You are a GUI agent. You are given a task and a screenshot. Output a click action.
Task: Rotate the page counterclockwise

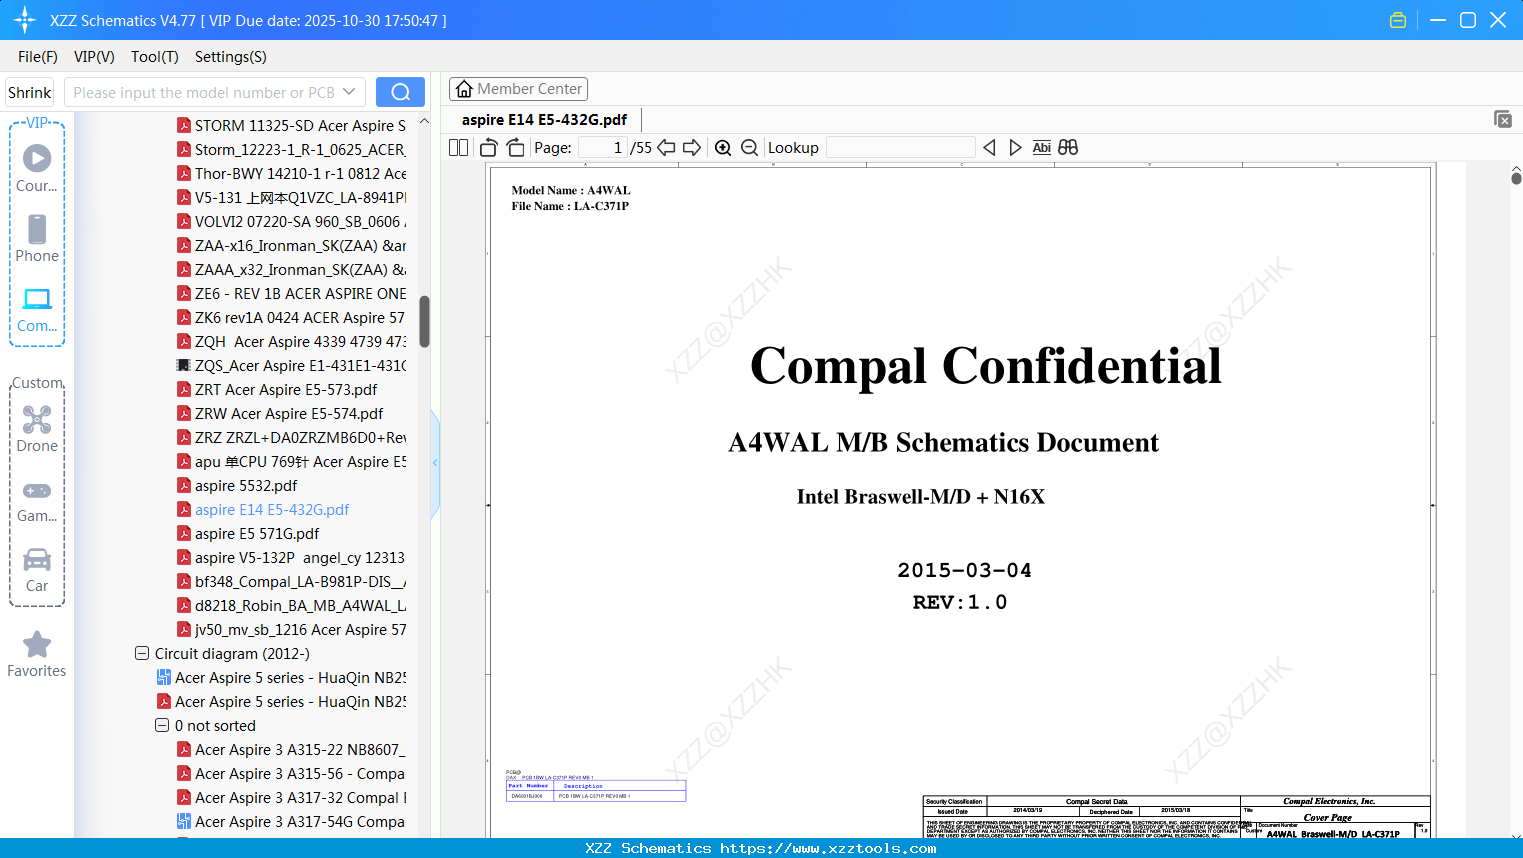489,148
